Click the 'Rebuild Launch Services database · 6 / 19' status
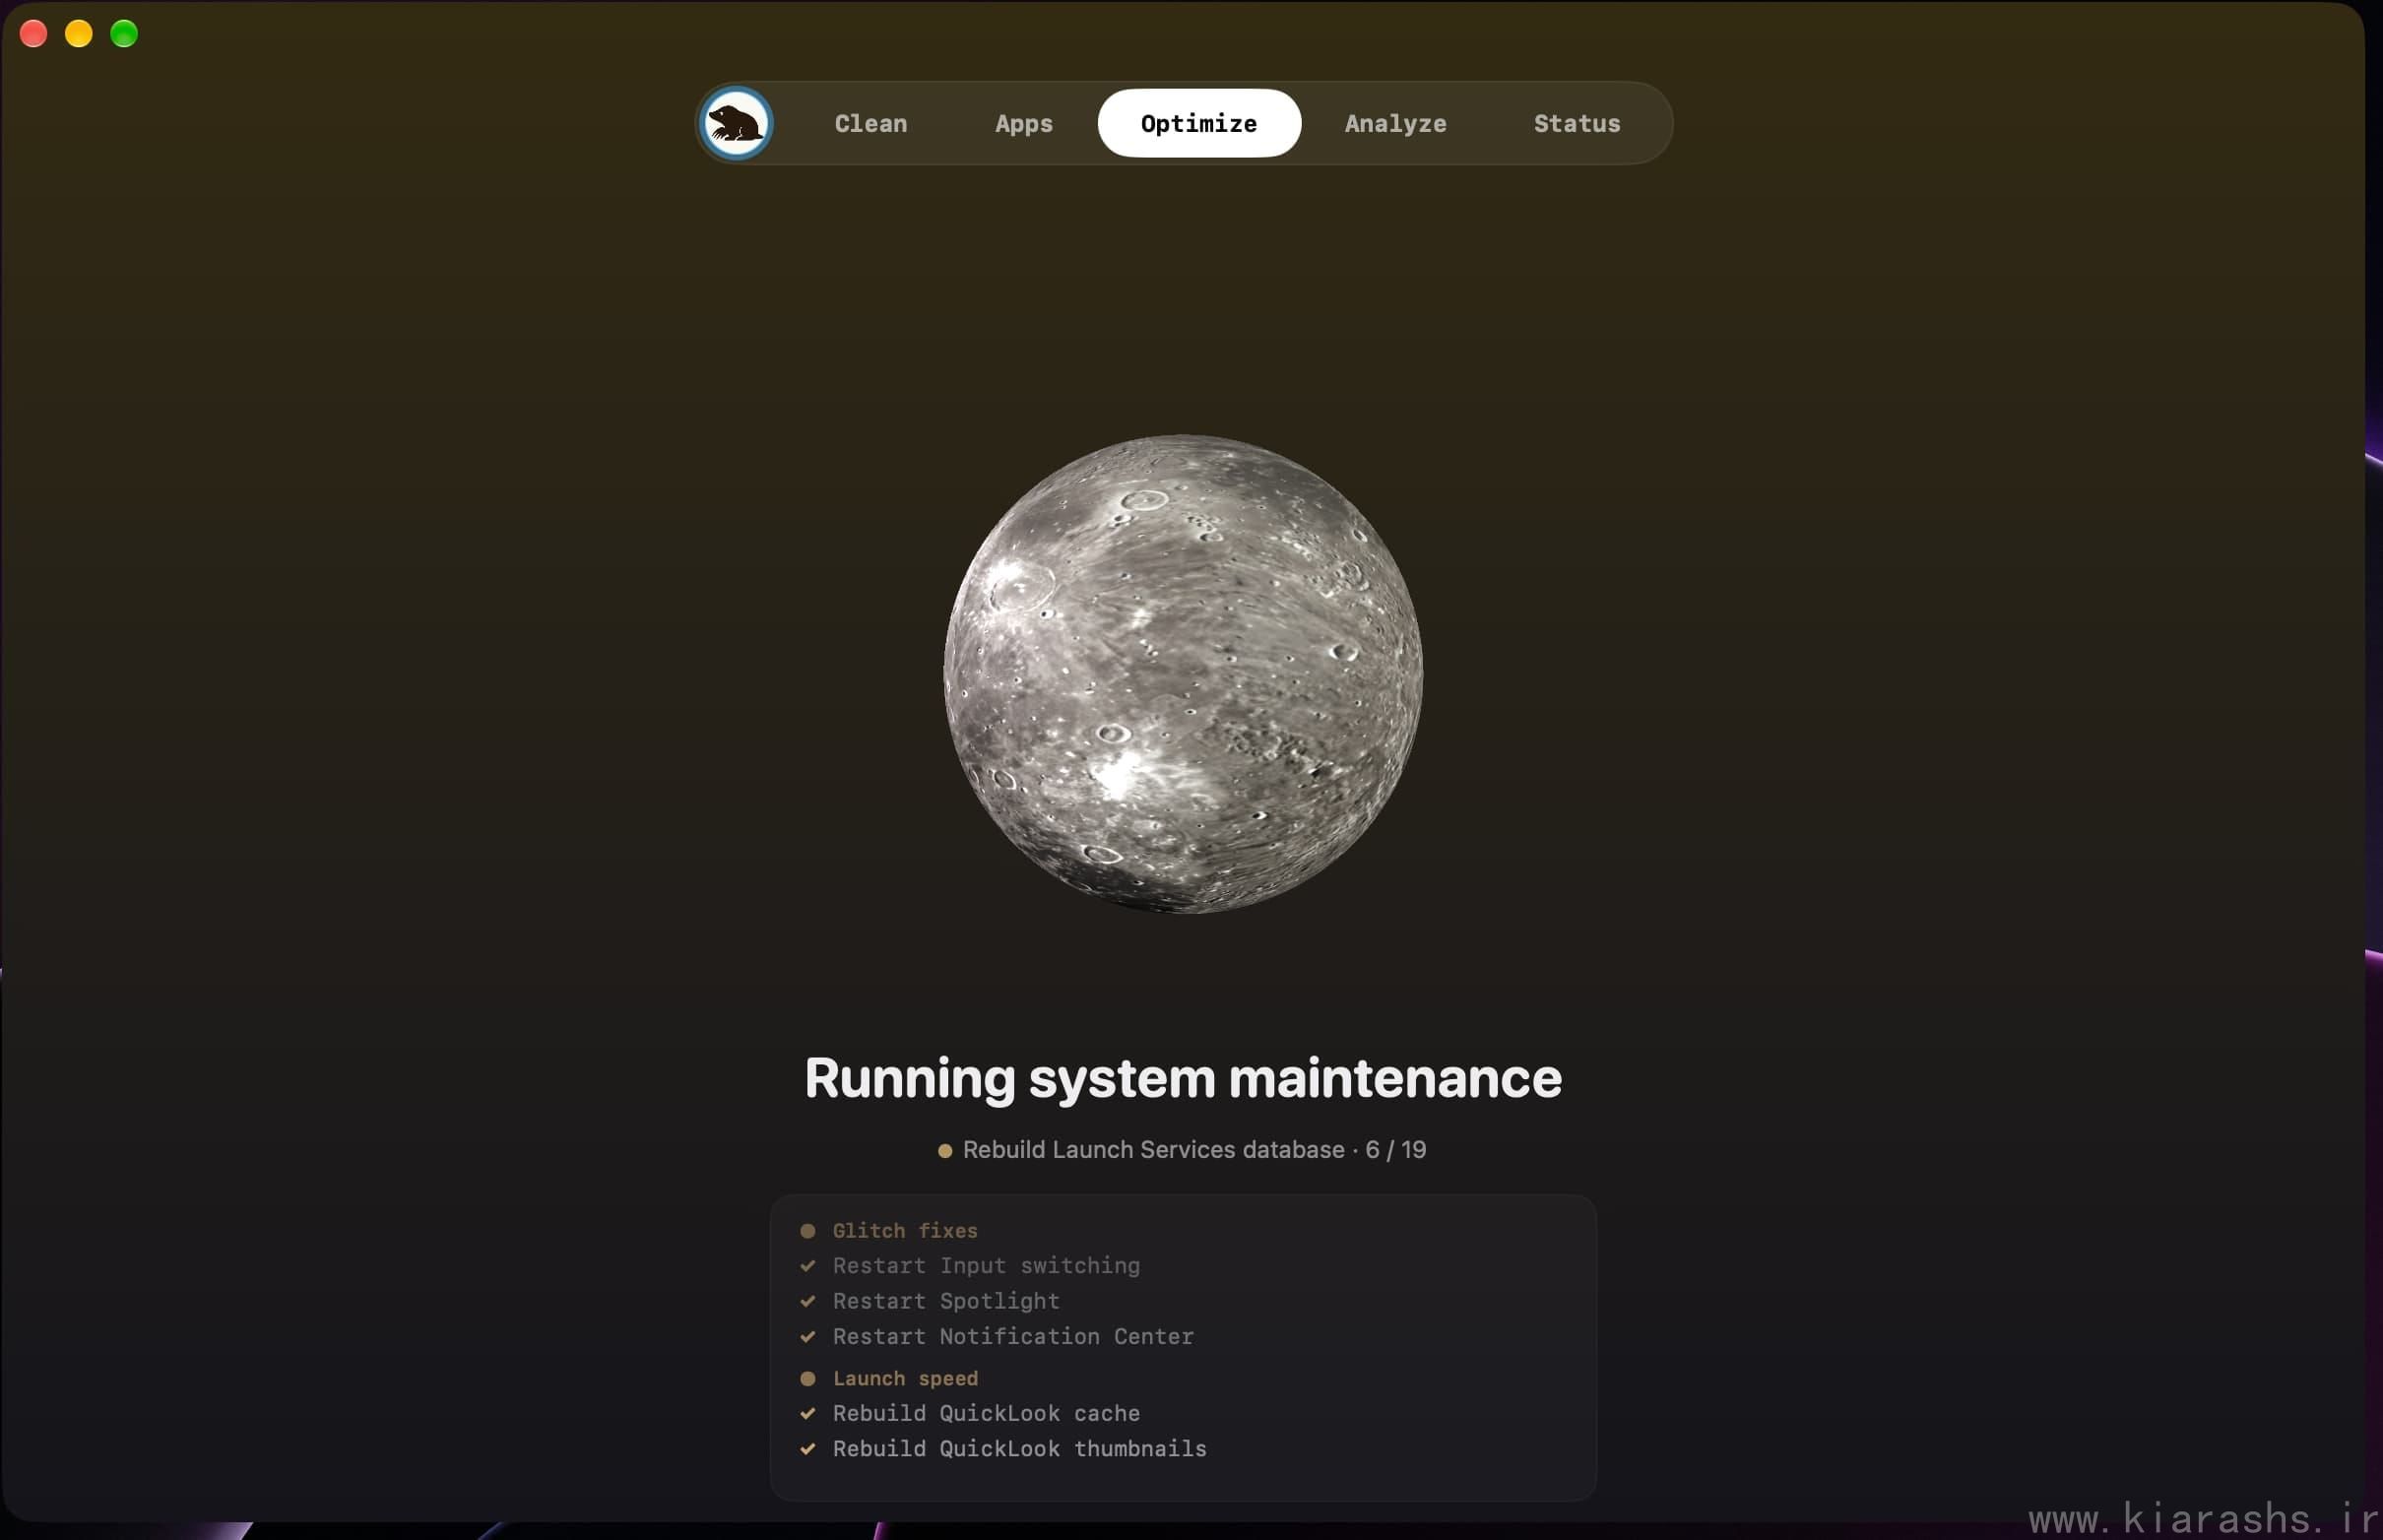The image size is (2383, 1540). coord(1183,1150)
